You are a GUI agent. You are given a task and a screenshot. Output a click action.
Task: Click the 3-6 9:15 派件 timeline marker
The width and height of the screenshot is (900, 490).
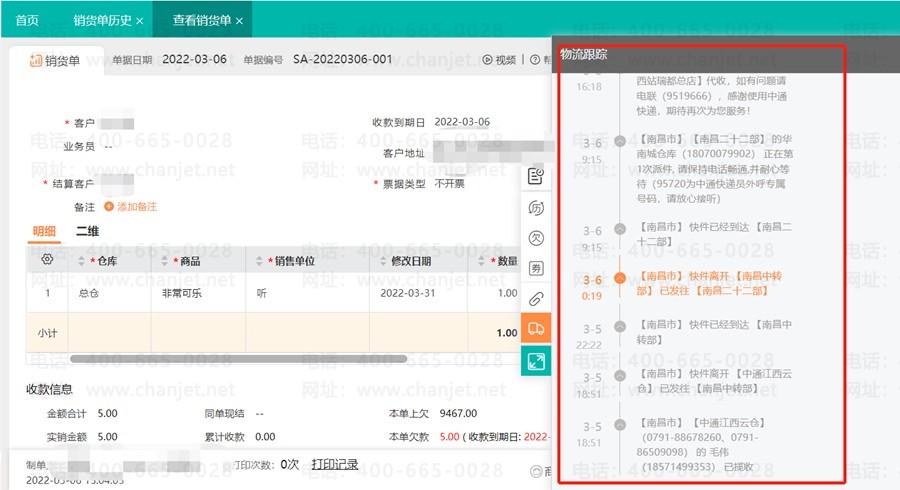point(620,141)
